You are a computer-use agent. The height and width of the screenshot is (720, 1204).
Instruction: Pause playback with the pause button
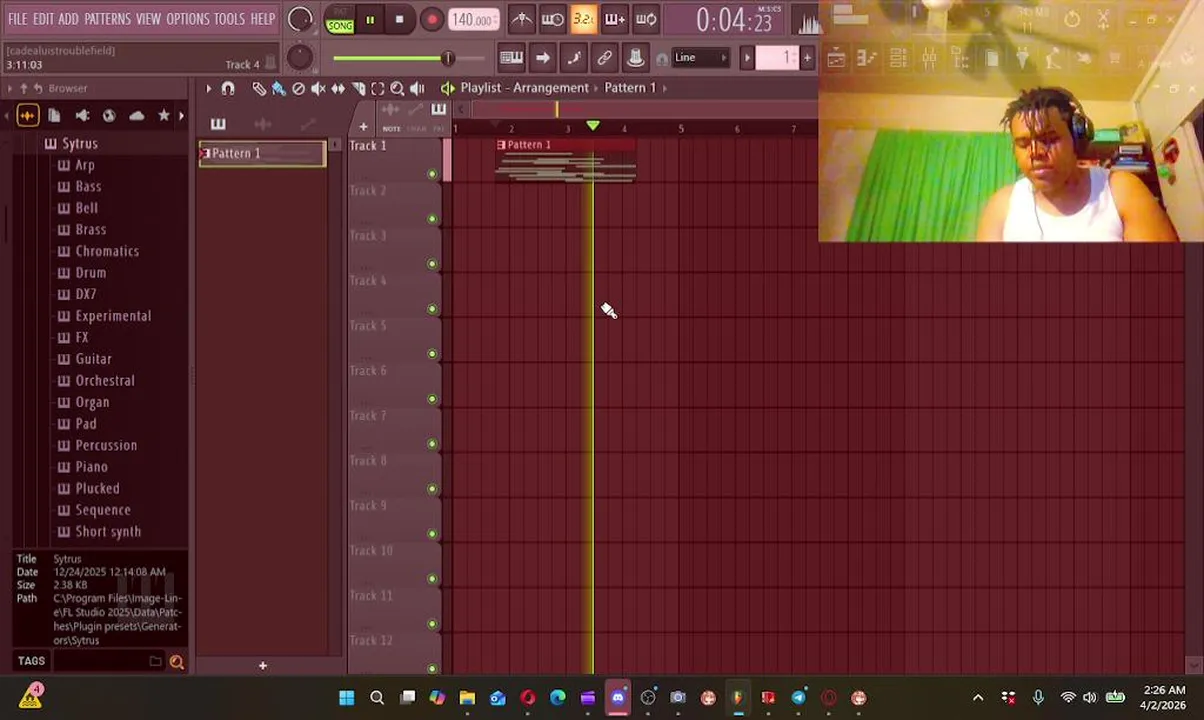click(370, 19)
